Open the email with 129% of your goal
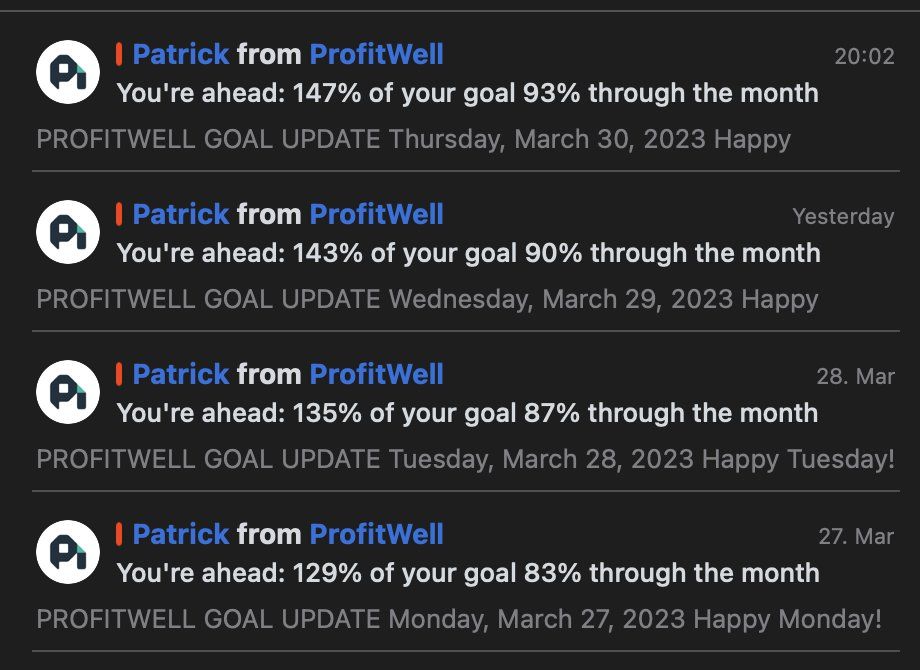The image size is (920, 670). 468,574
